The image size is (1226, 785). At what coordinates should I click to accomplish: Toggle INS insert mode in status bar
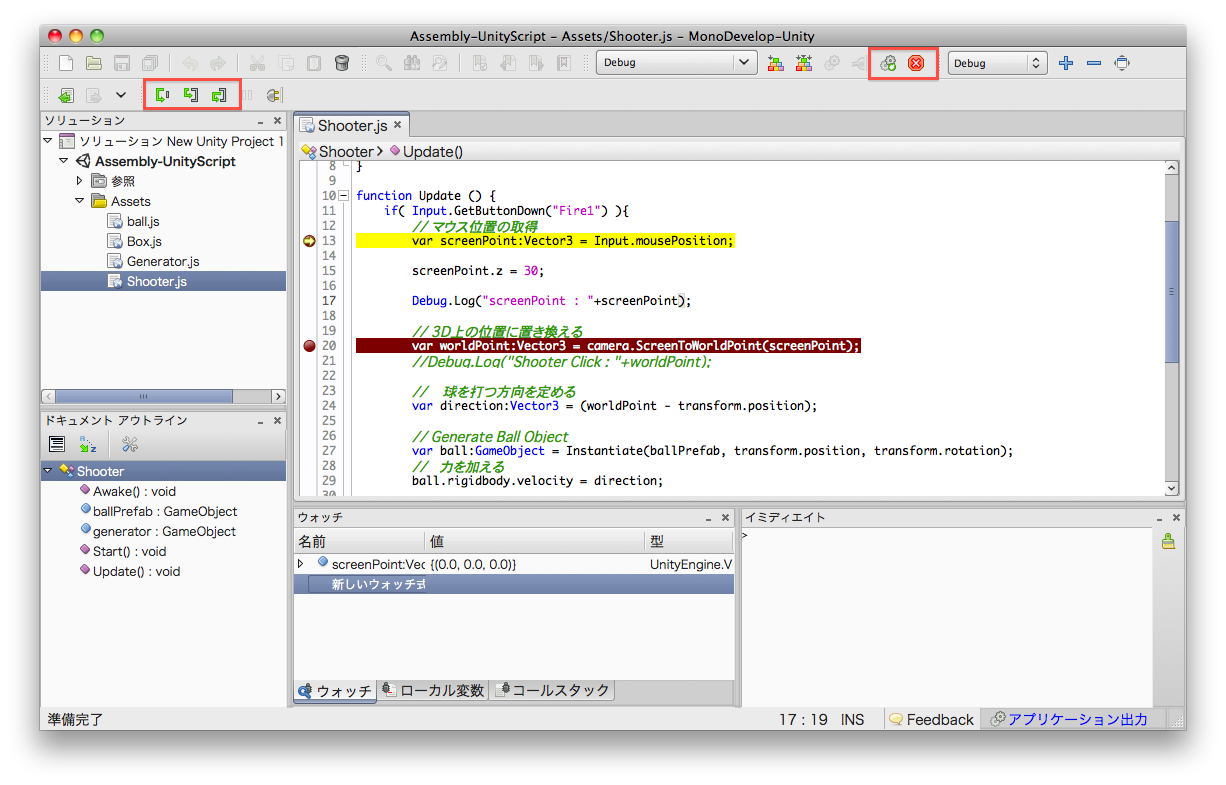852,719
